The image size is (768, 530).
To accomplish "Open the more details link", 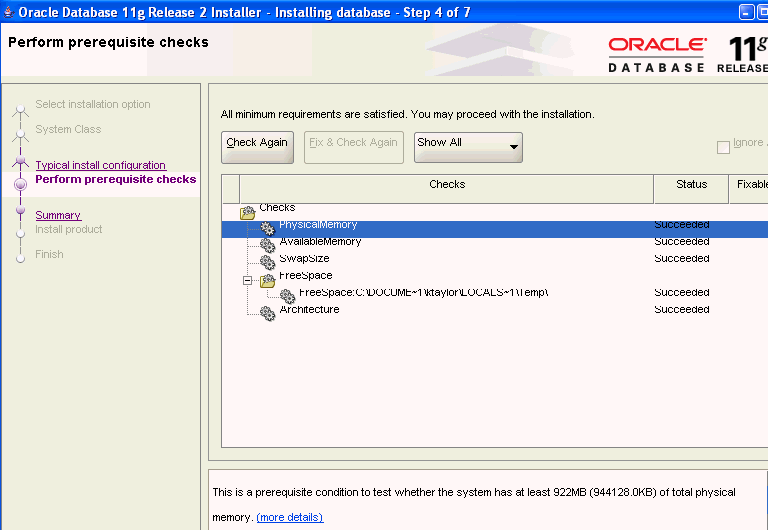I will click(x=290, y=517).
